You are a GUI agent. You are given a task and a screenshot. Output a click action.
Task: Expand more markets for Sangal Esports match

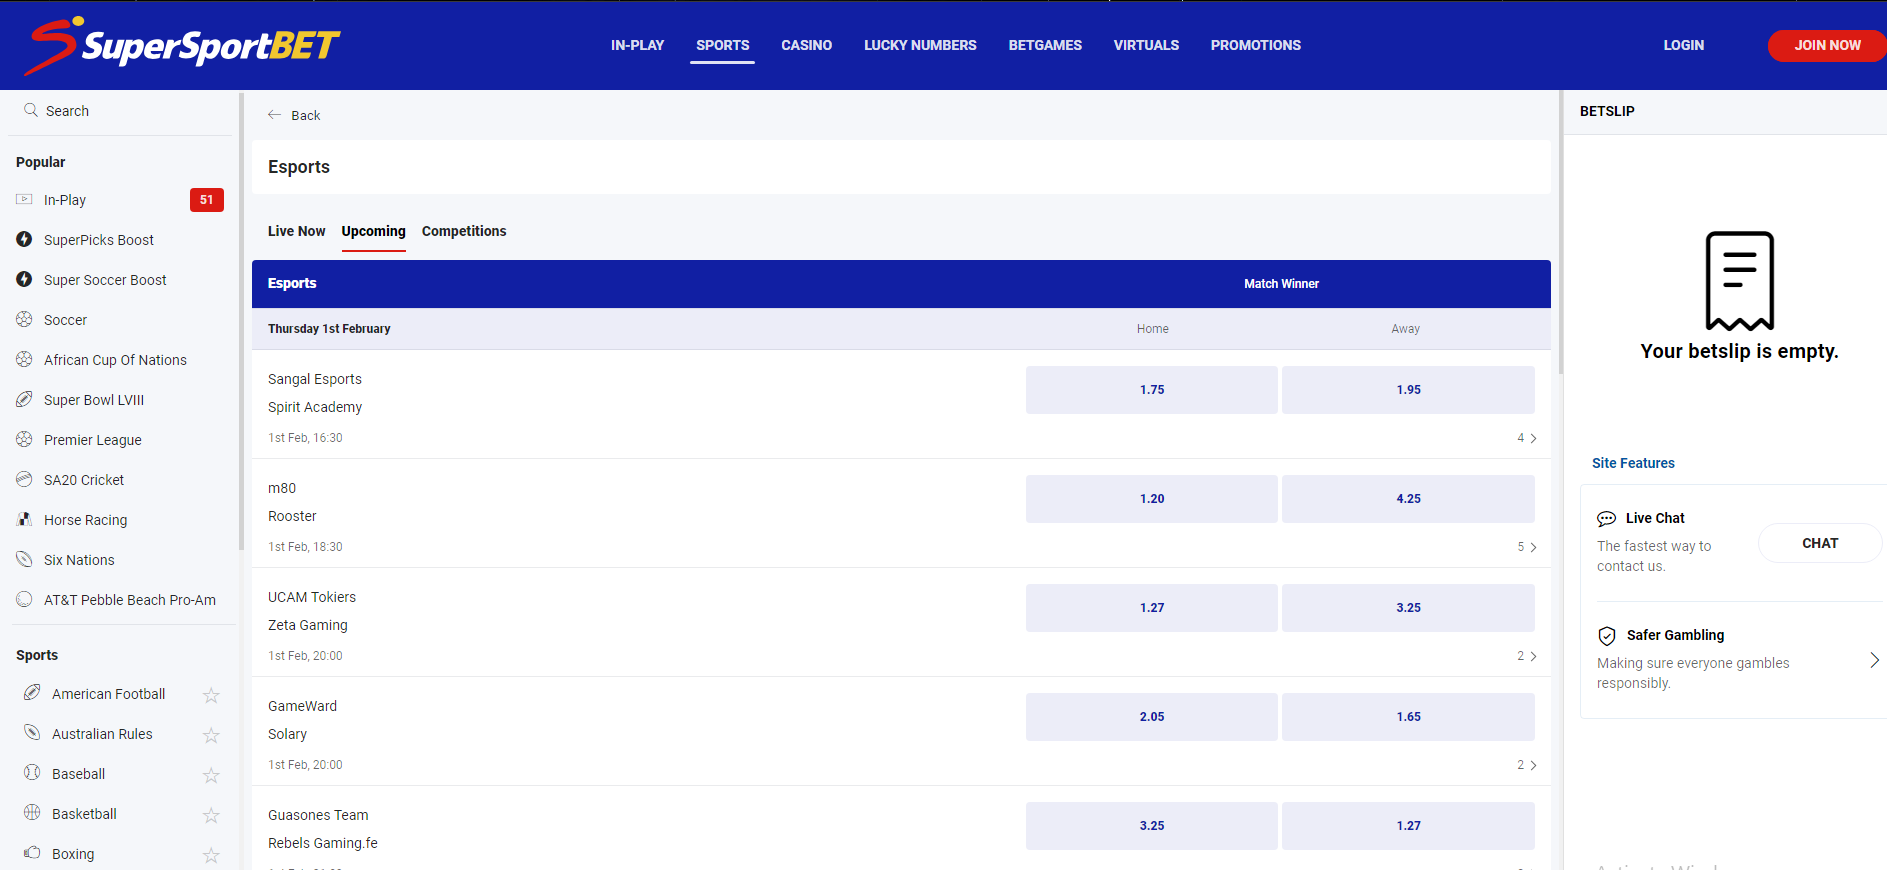point(1526,438)
